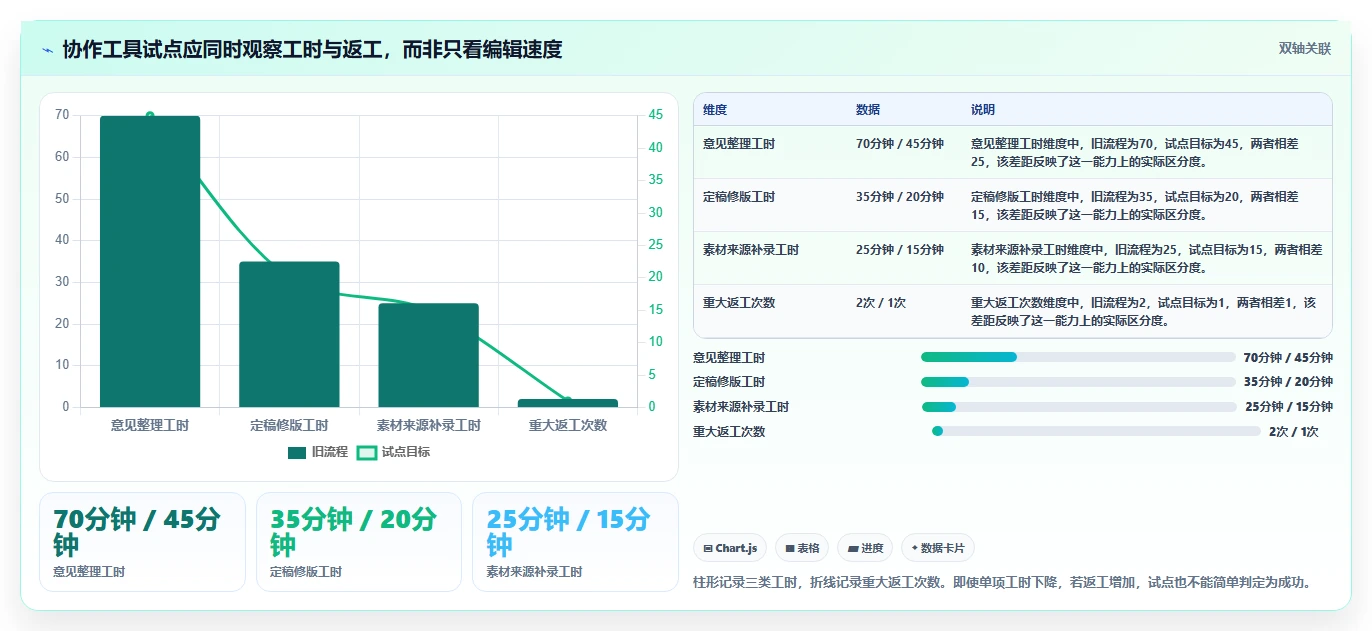Click the 维度 column header
The image size is (1372, 631).
pos(715,110)
